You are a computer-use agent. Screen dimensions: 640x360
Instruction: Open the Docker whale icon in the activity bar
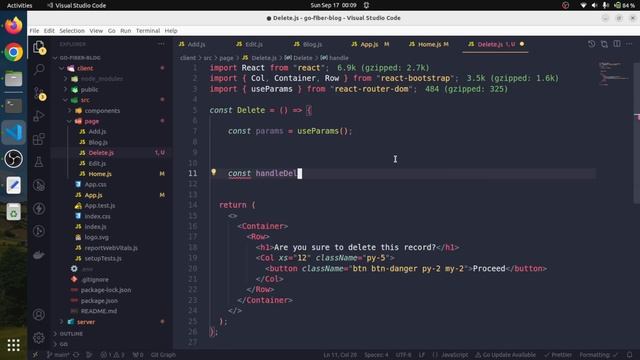click(39, 255)
